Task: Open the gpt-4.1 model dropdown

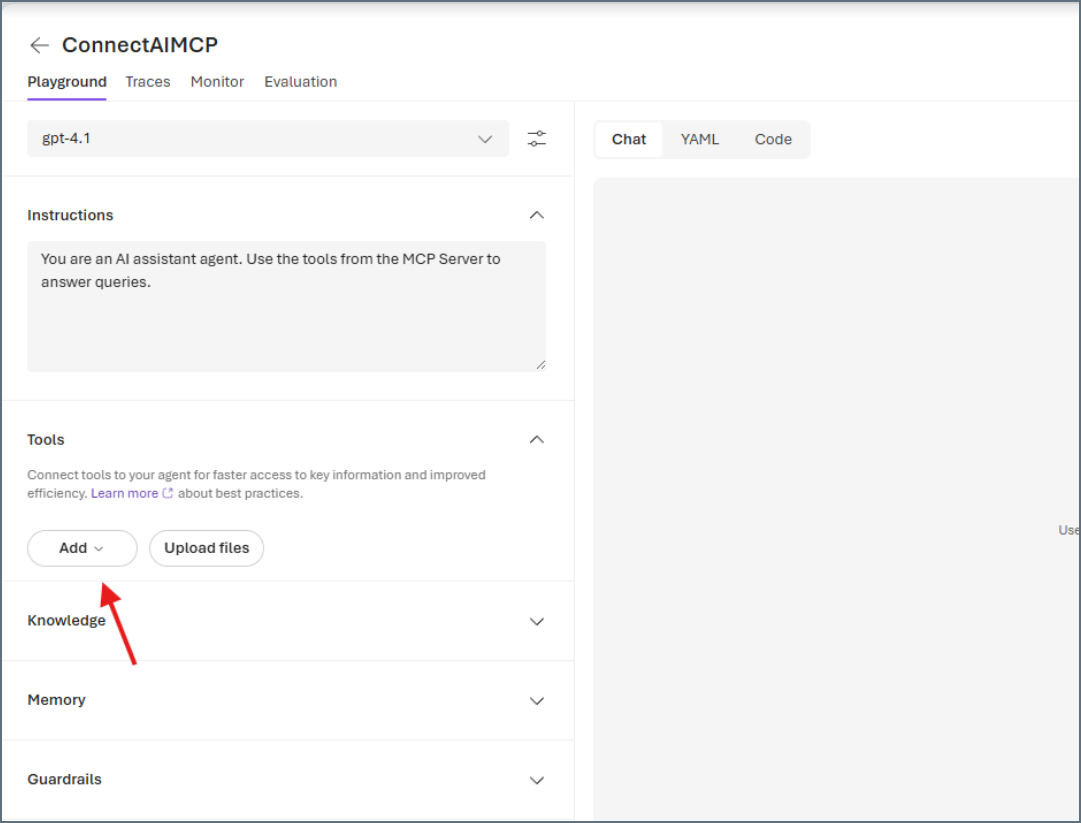Action: [x=267, y=139]
